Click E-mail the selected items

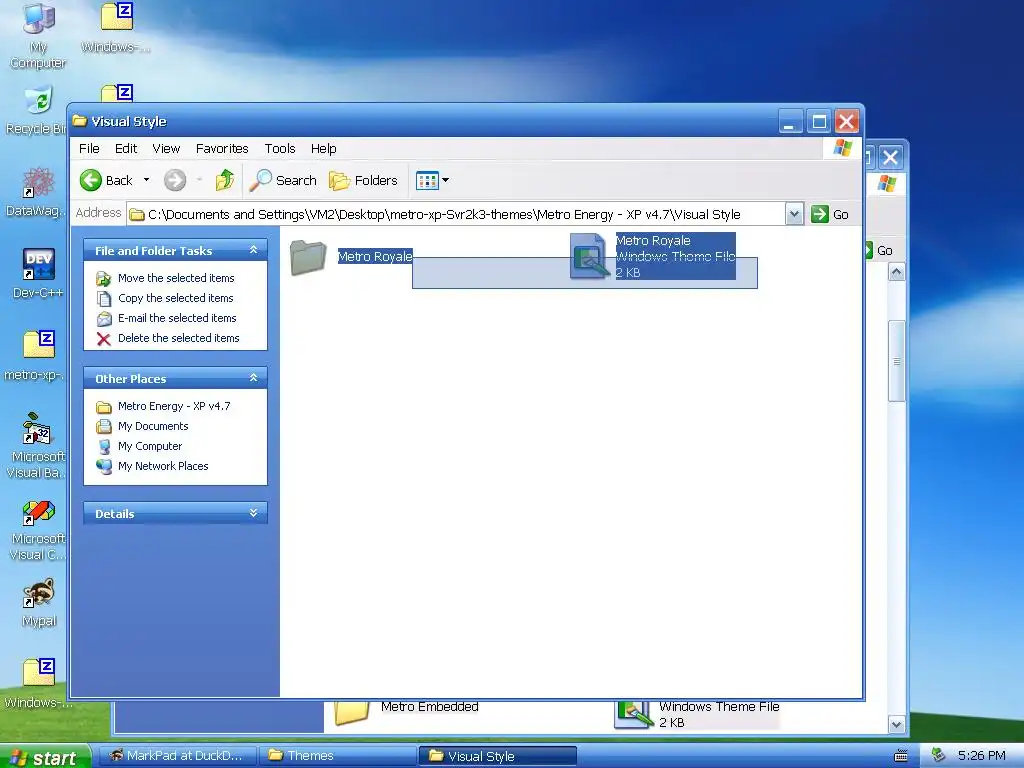177,318
